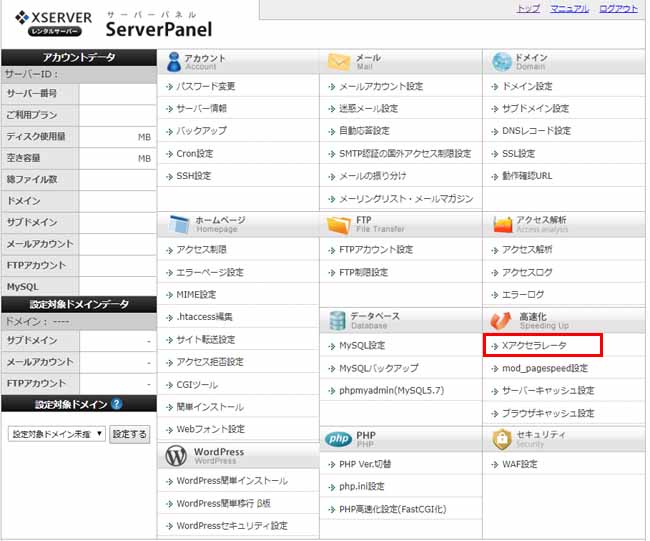Screen dimensions: 650x541
Task: Click the PHP section icon
Action: click(x=338, y=439)
